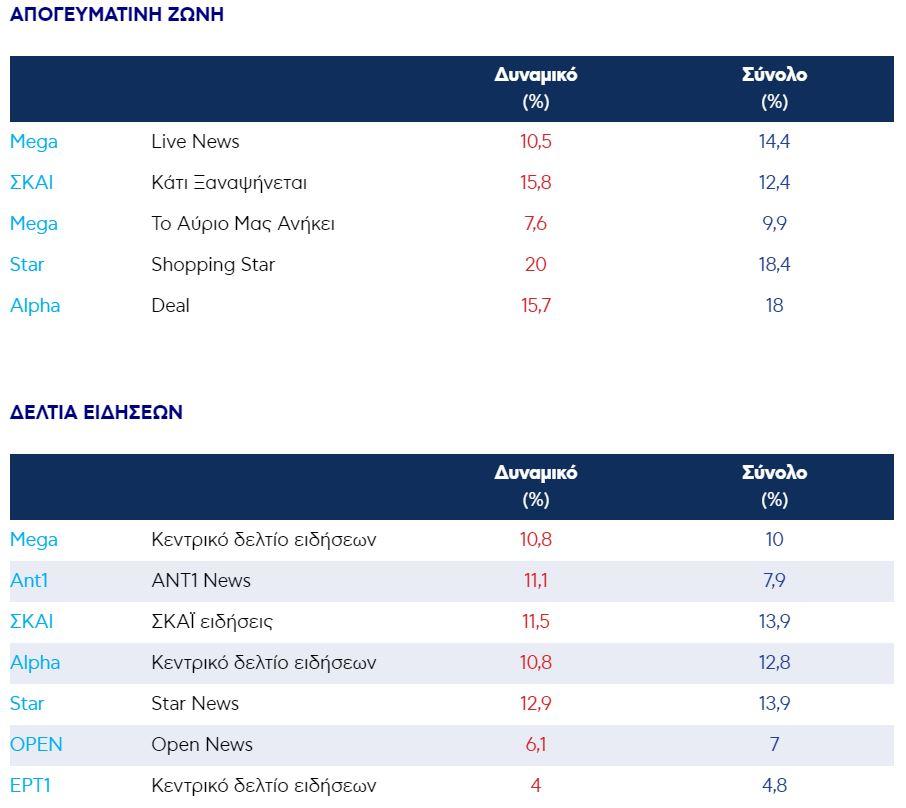Click the Mega link beside Το Αύριο Μας Ανήκει

(34, 224)
